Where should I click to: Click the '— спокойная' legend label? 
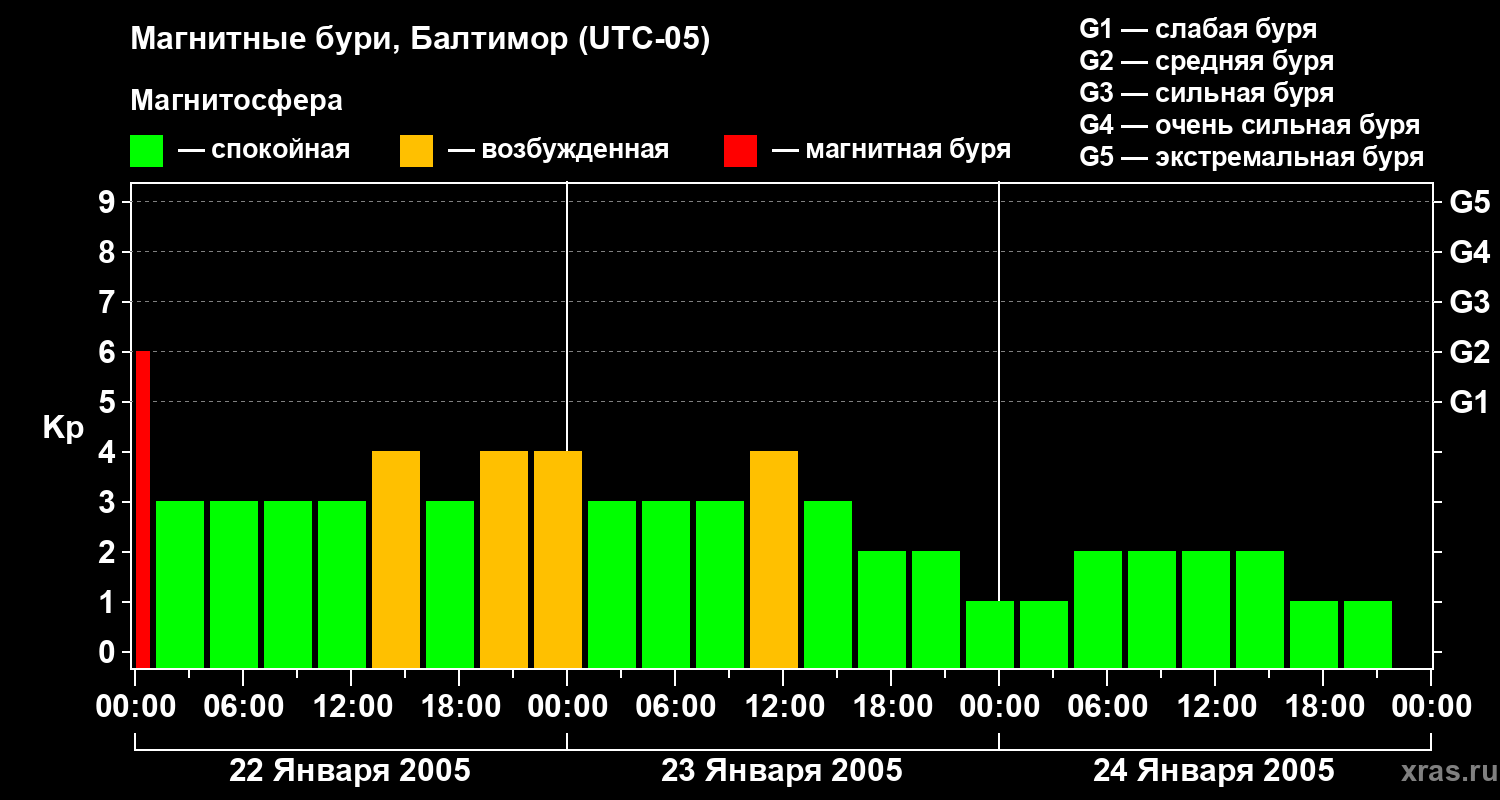point(264,150)
